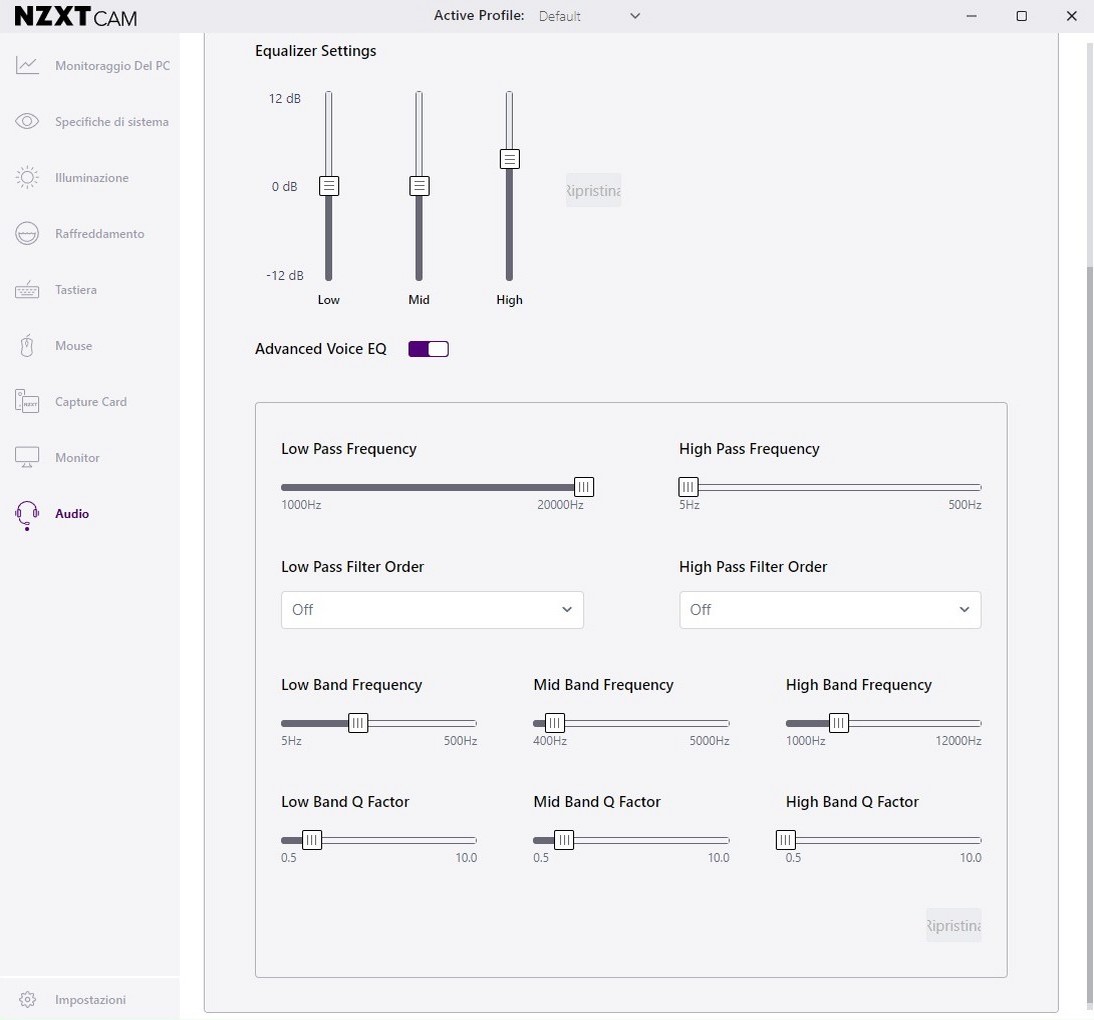Expand the High Pass Filter Order dropdown
Viewport: 1094px width, 1020px height.
coord(830,610)
